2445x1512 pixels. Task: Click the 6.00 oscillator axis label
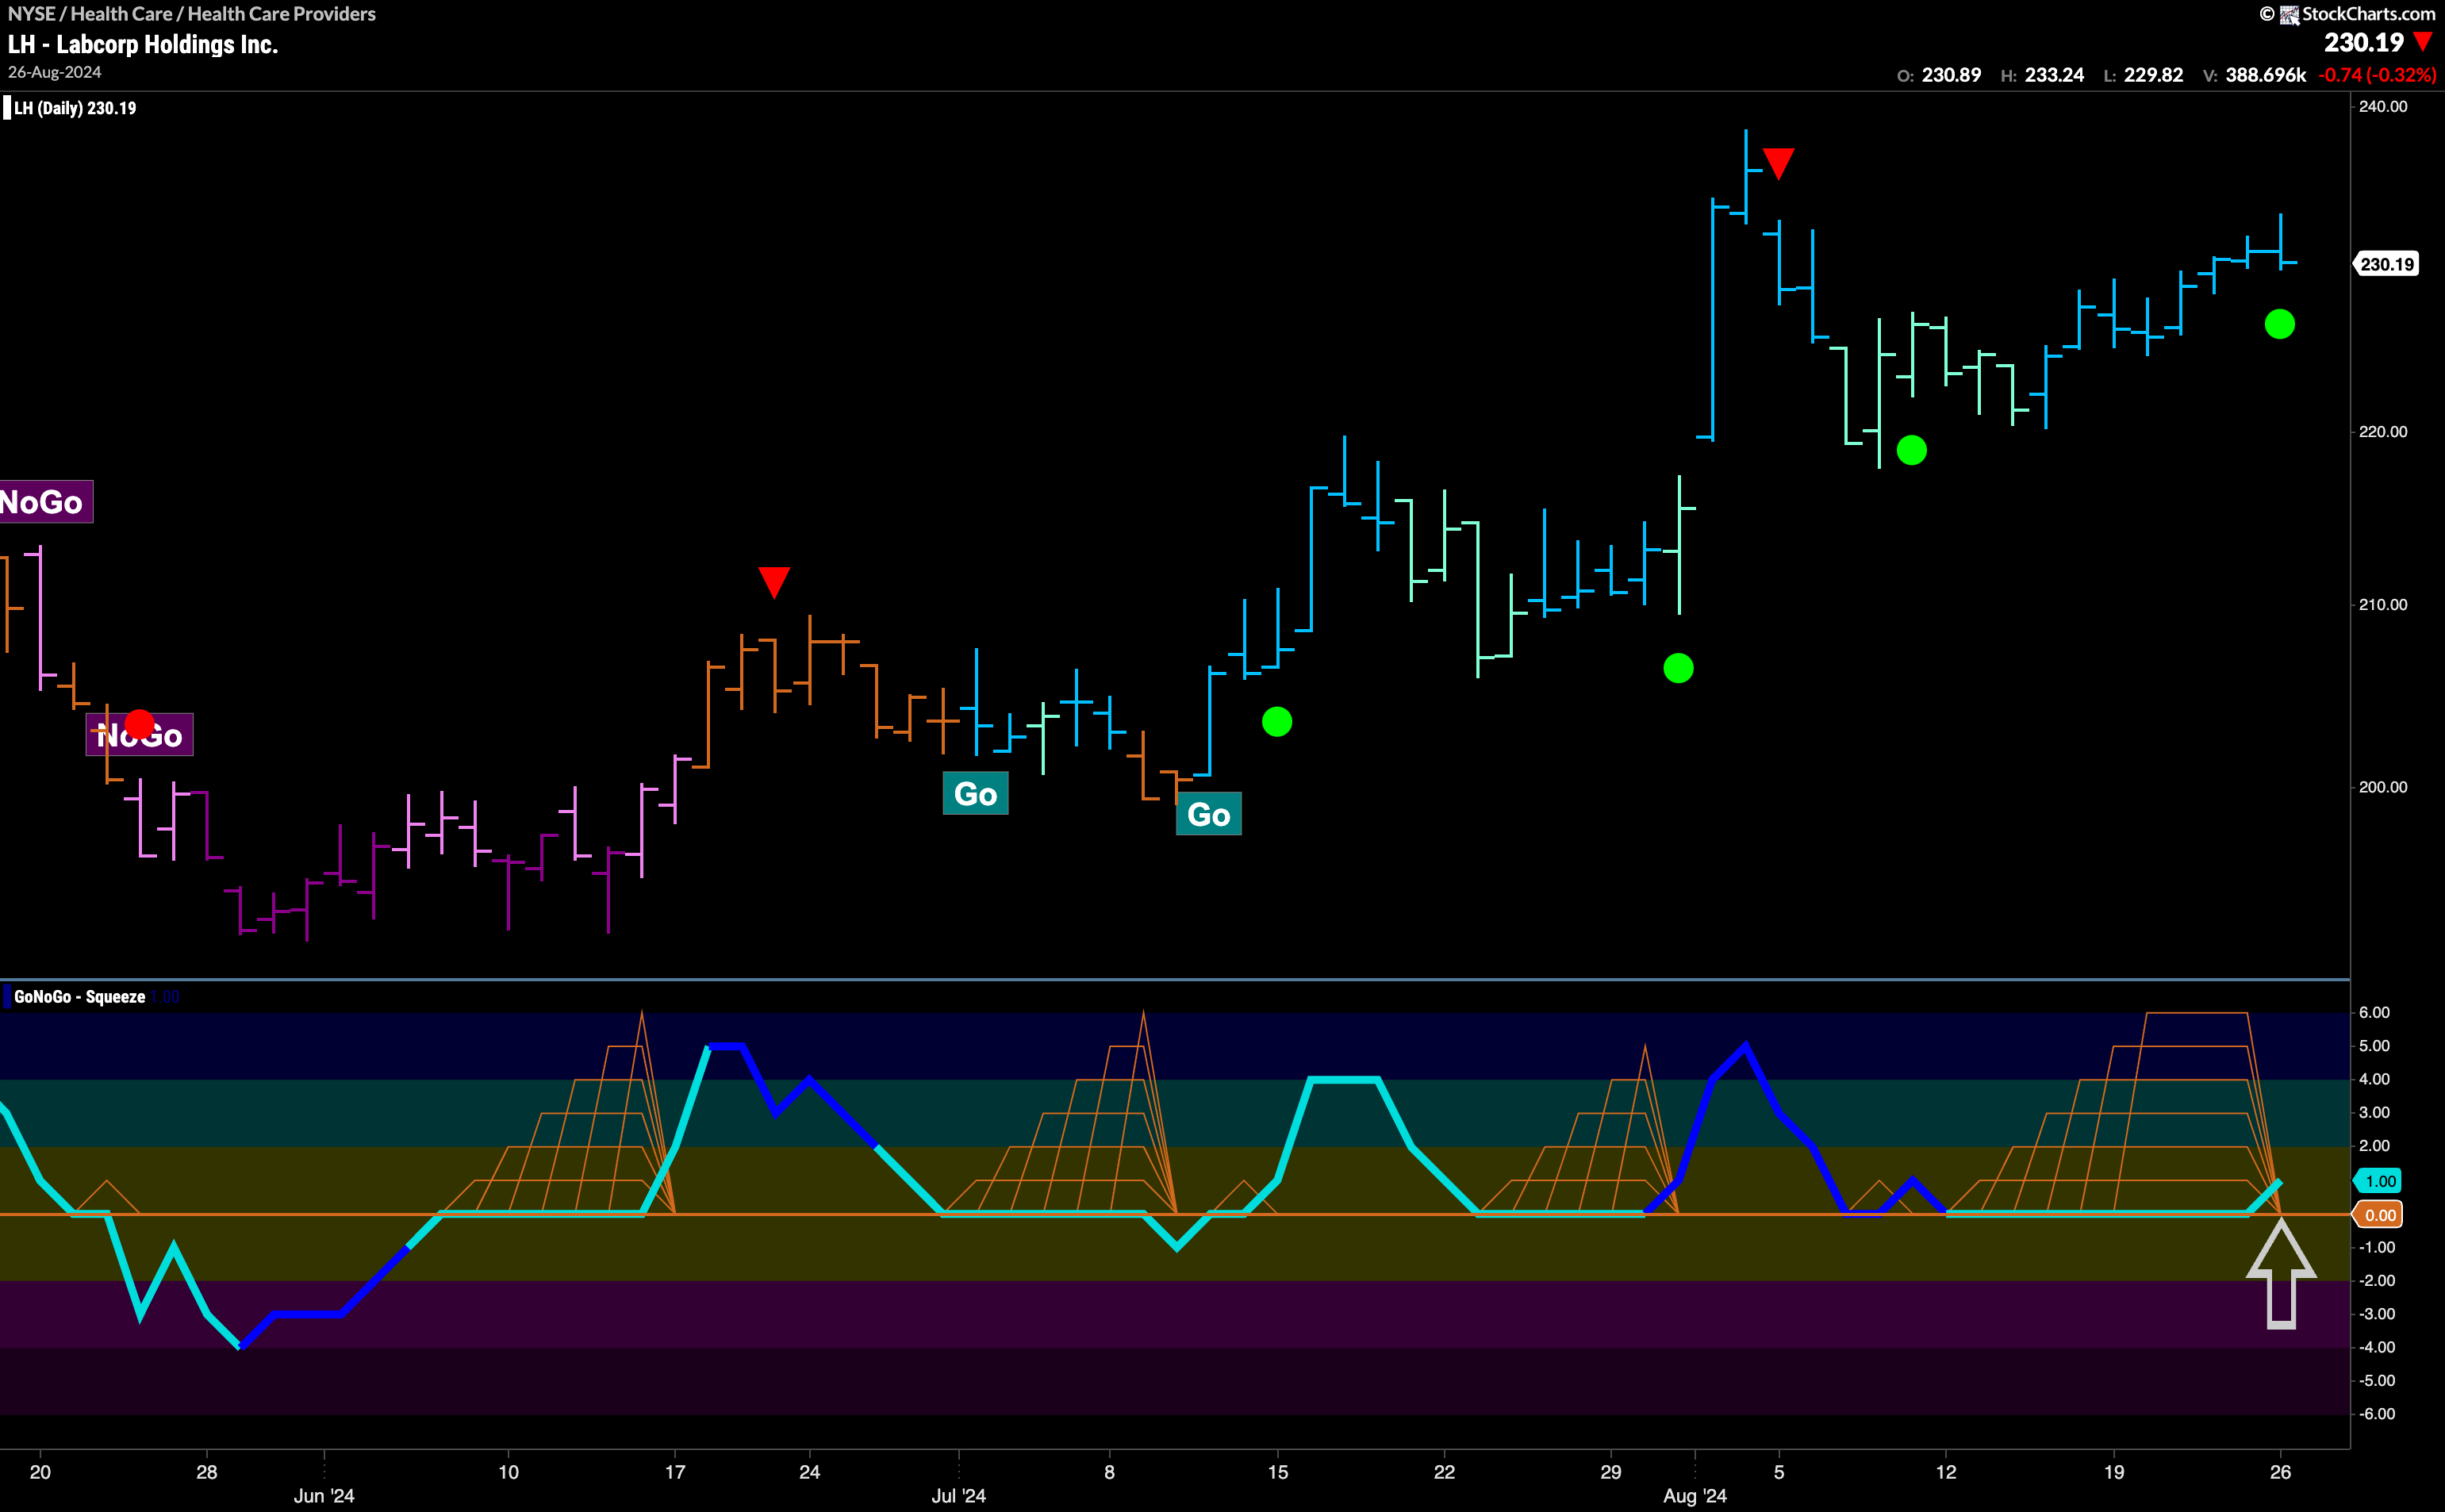click(2374, 1013)
